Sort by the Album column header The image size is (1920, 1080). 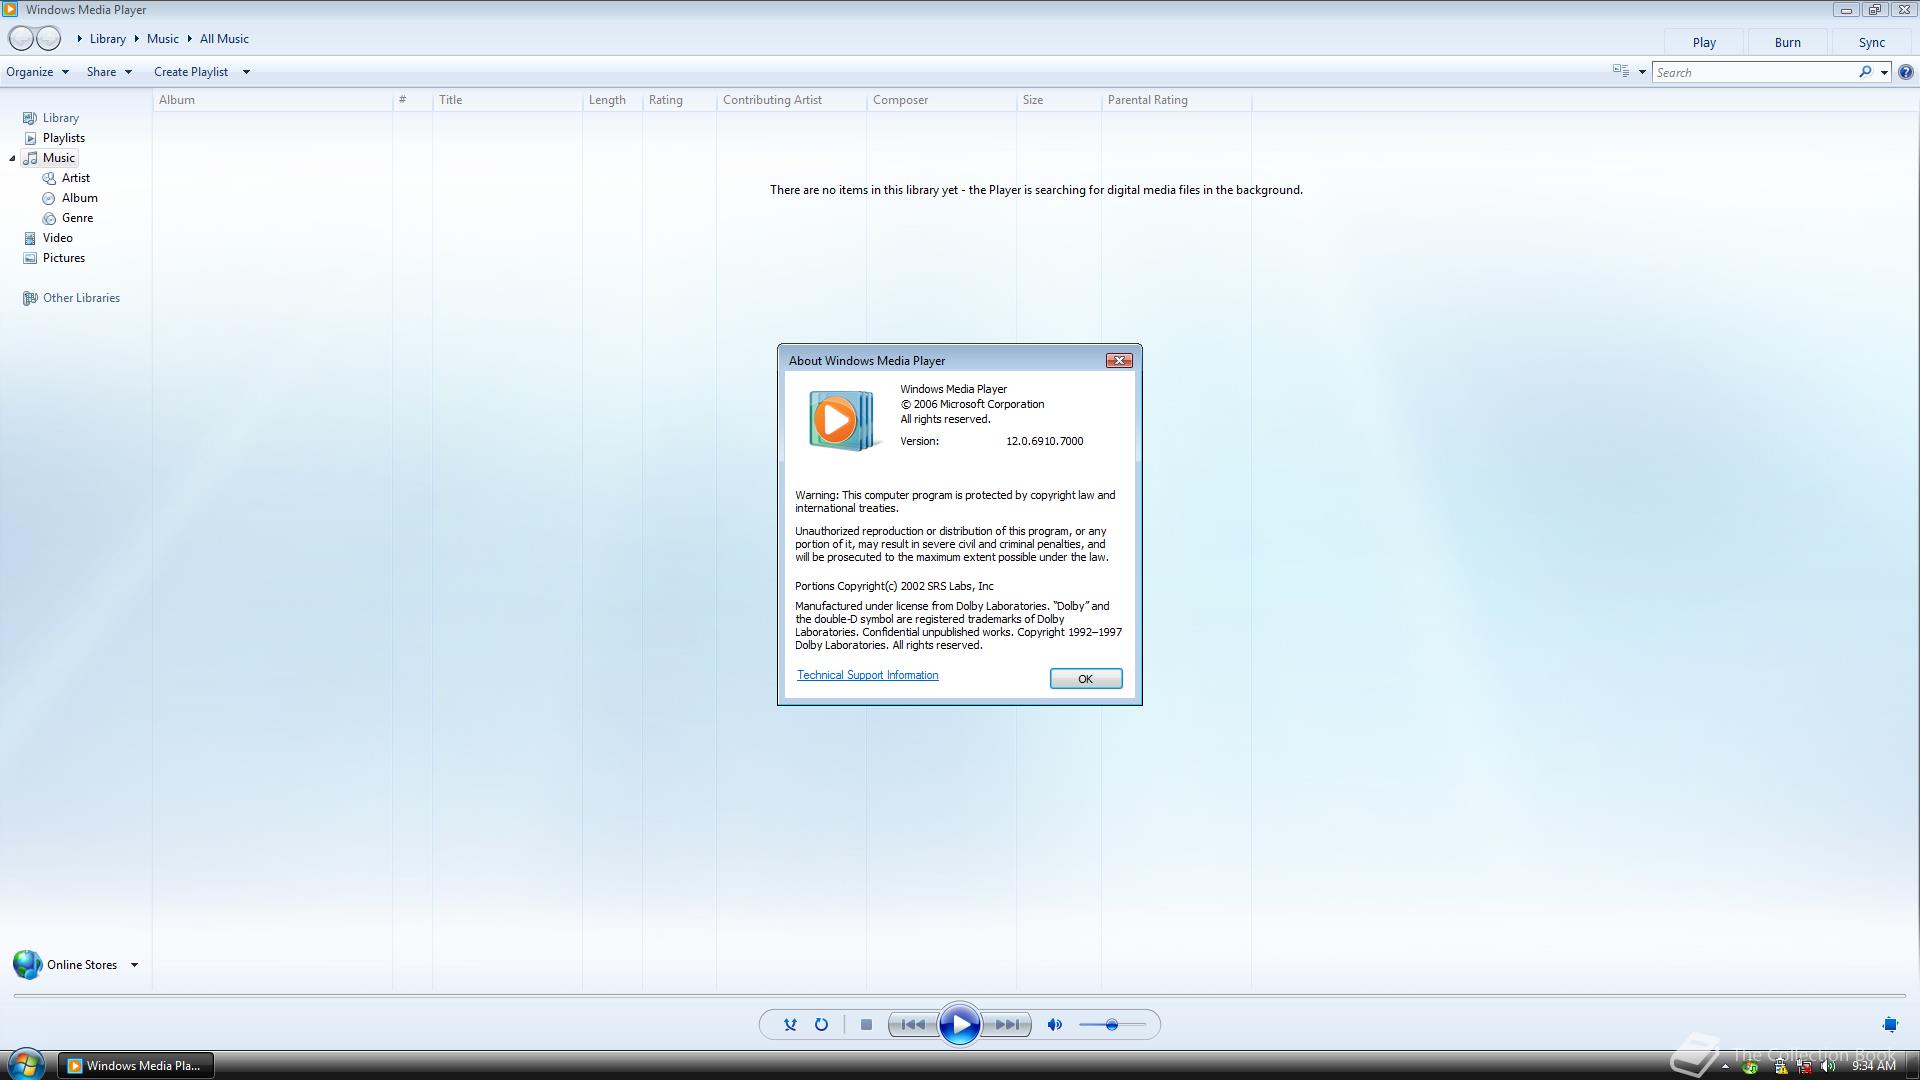coord(272,100)
